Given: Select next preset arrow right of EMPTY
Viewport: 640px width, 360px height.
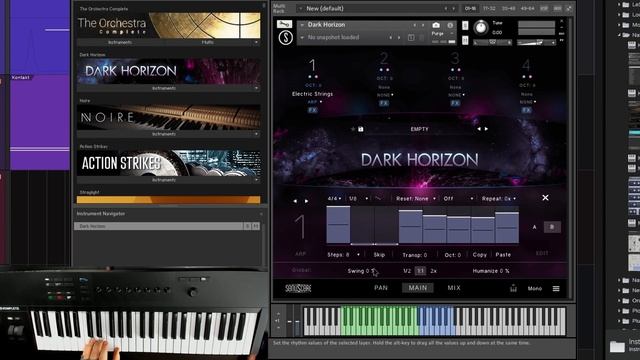Looking at the screenshot, I should click(x=486, y=129).
